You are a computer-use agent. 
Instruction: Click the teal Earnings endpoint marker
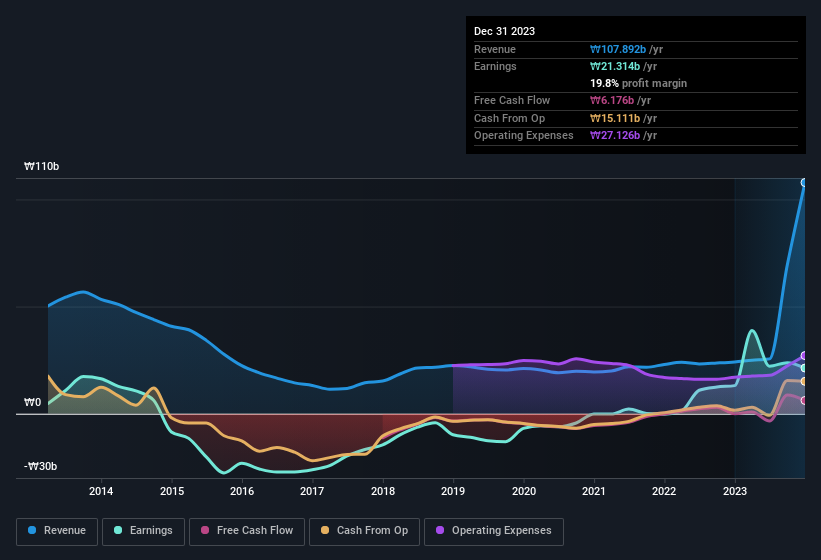[804, 368]
